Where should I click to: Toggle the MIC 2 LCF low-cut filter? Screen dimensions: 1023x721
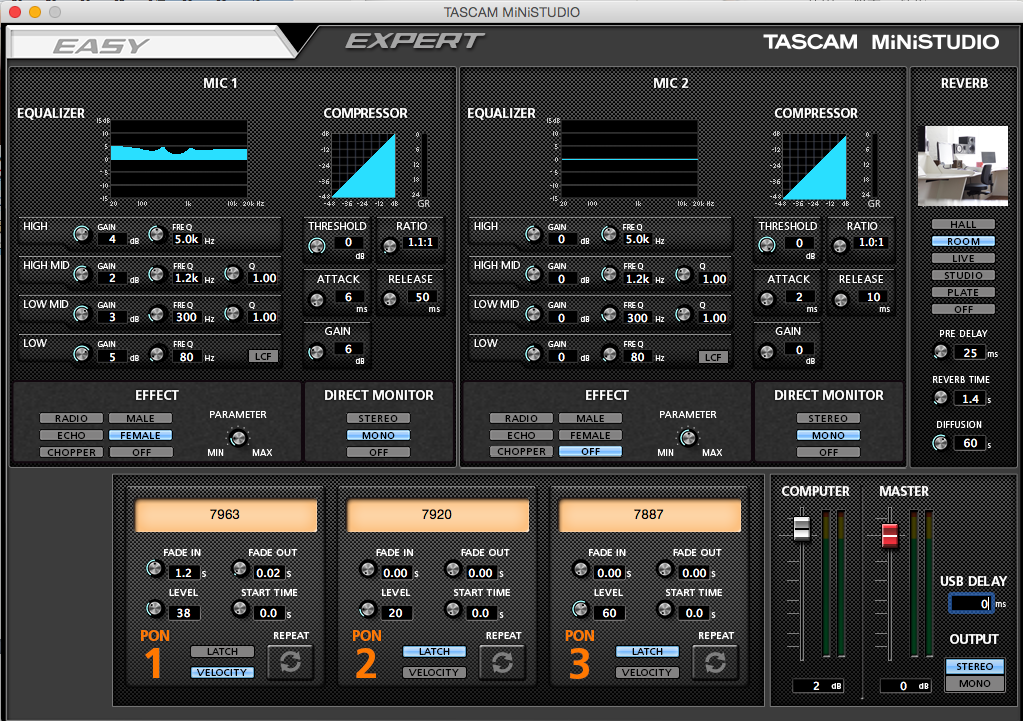click(x=714, y=357)
